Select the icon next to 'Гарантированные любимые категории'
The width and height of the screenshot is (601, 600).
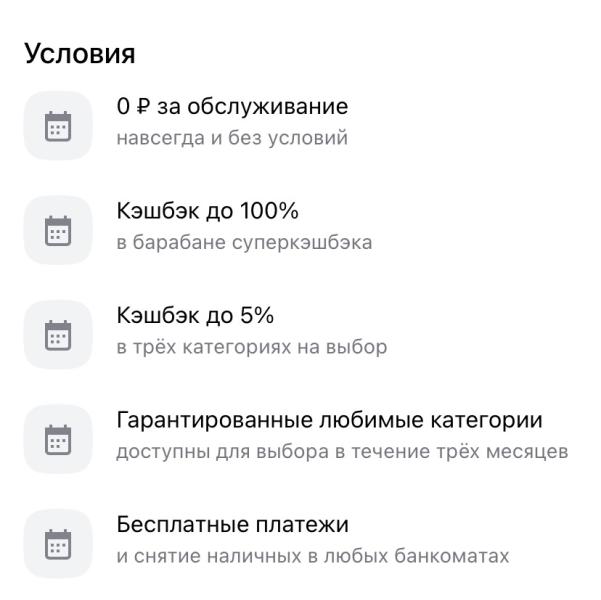(x=59, y=439)
